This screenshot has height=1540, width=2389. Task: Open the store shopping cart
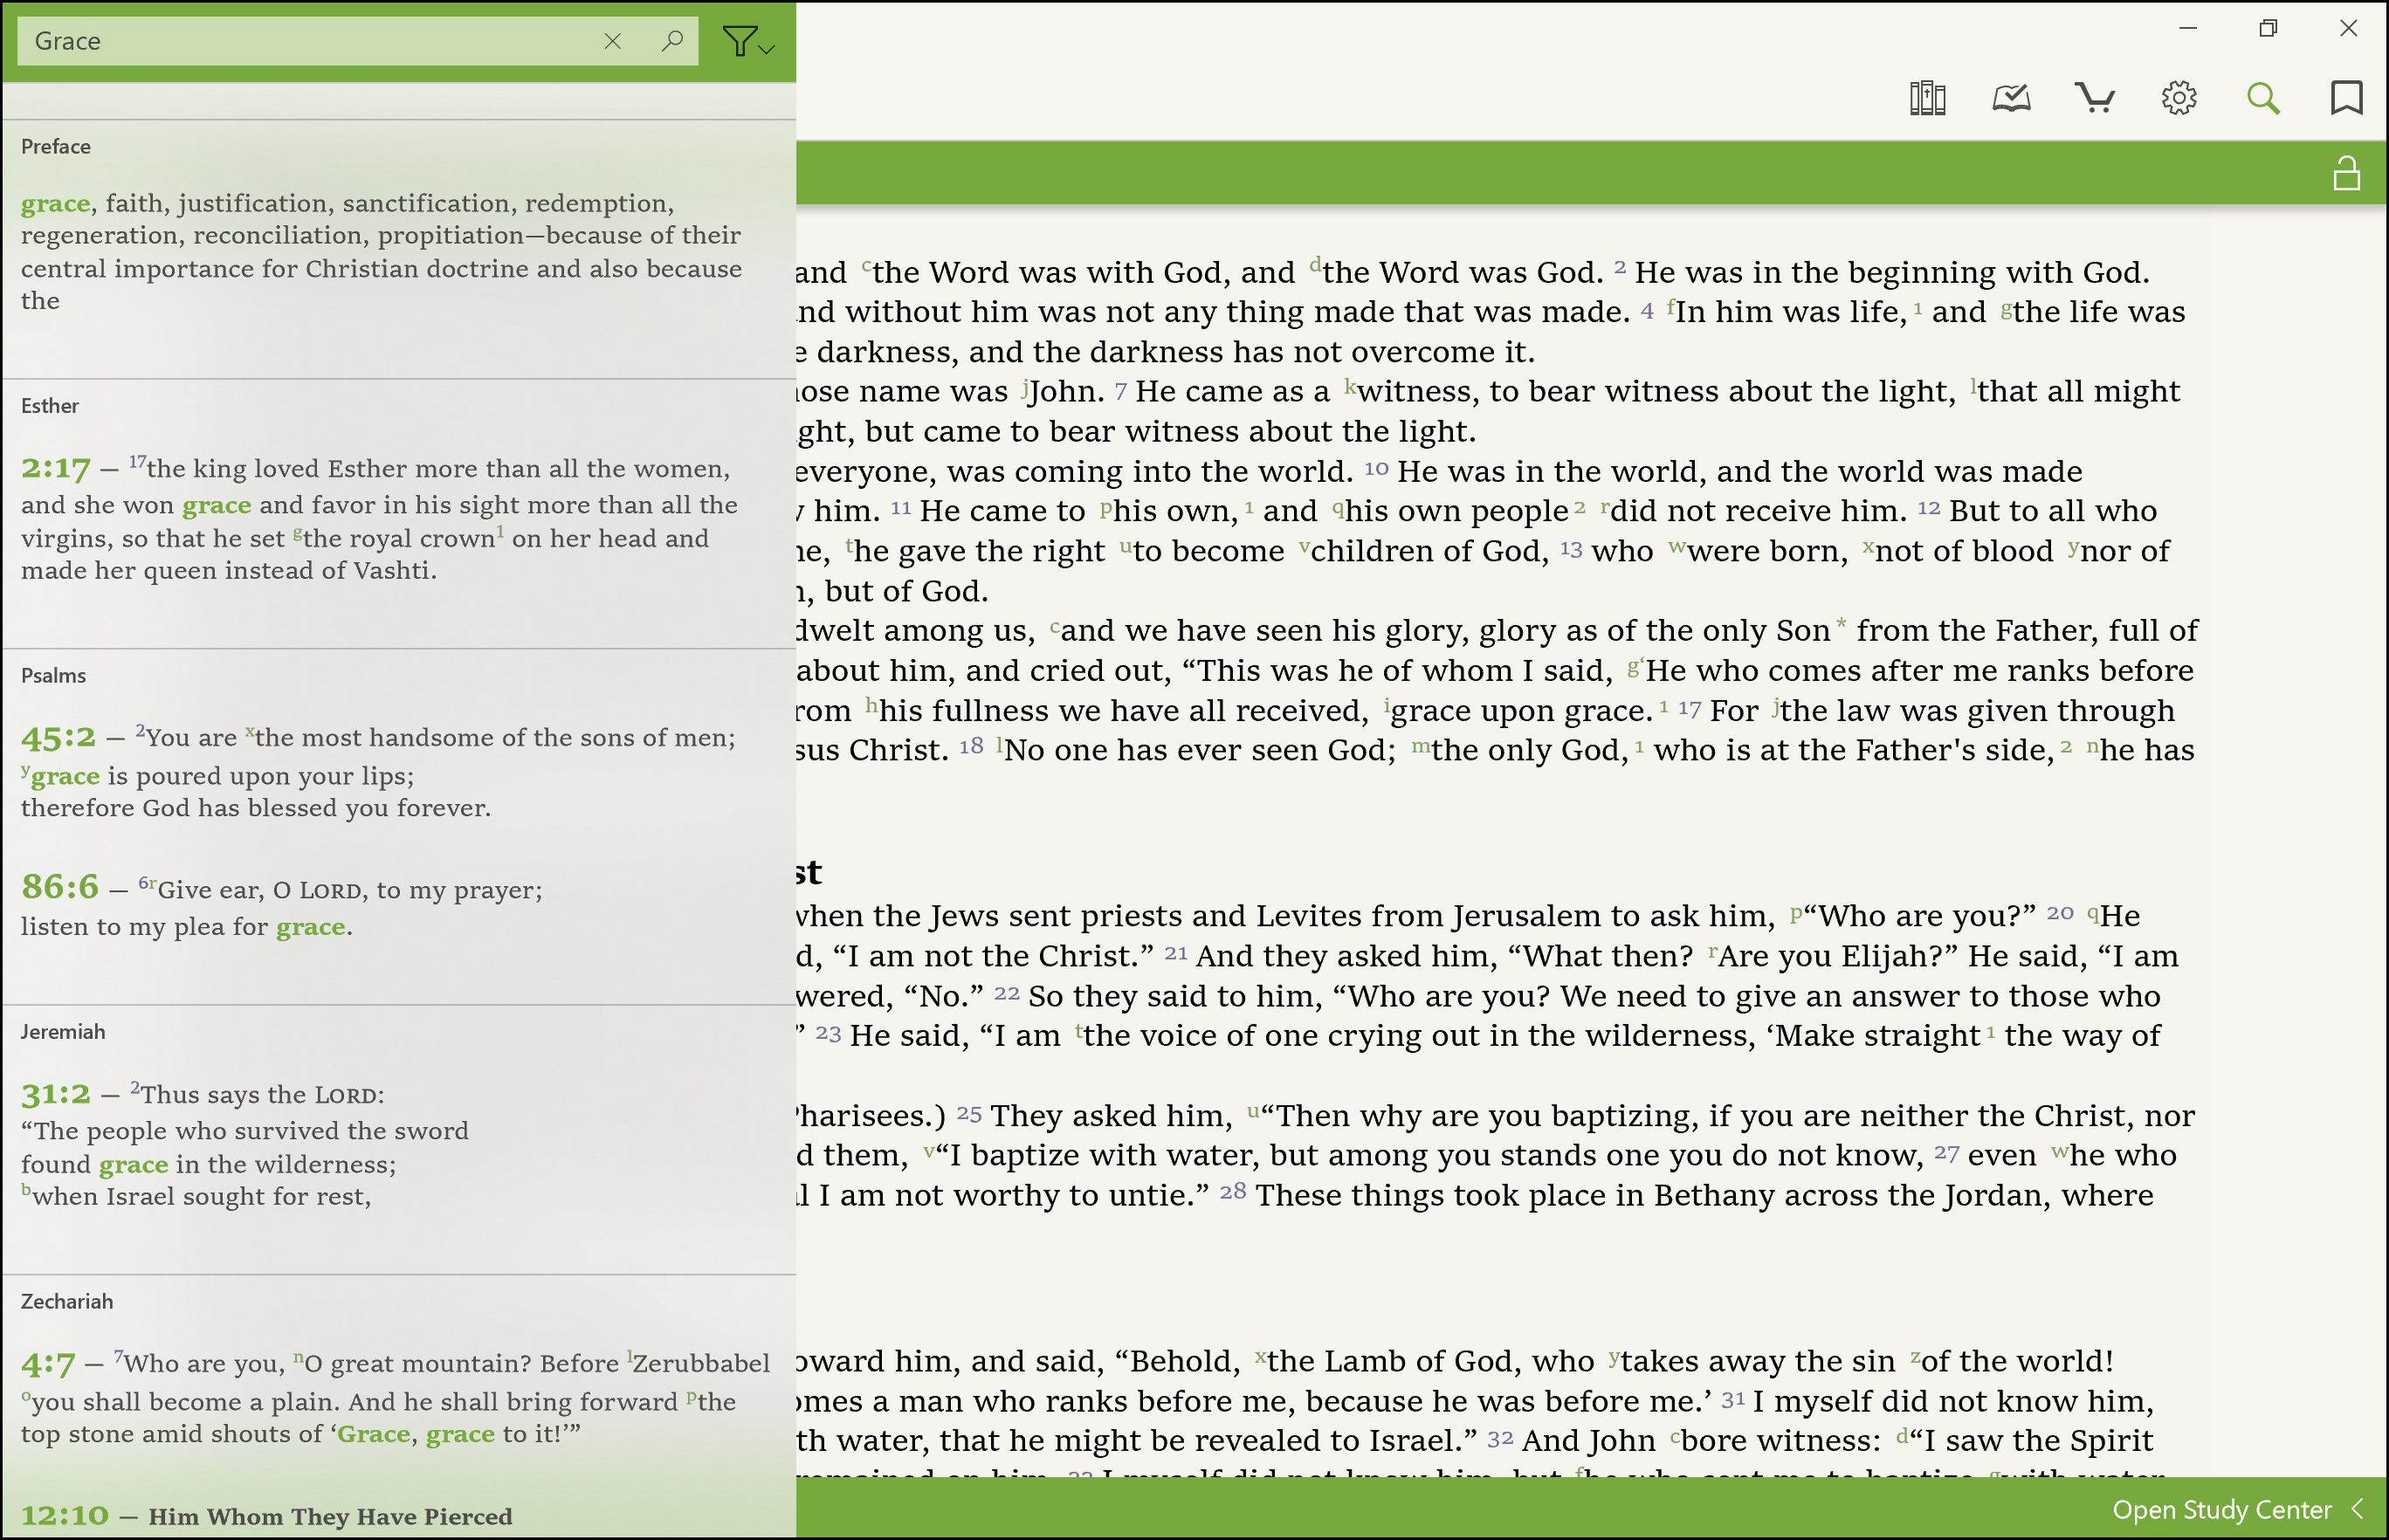coord(2094,98)
